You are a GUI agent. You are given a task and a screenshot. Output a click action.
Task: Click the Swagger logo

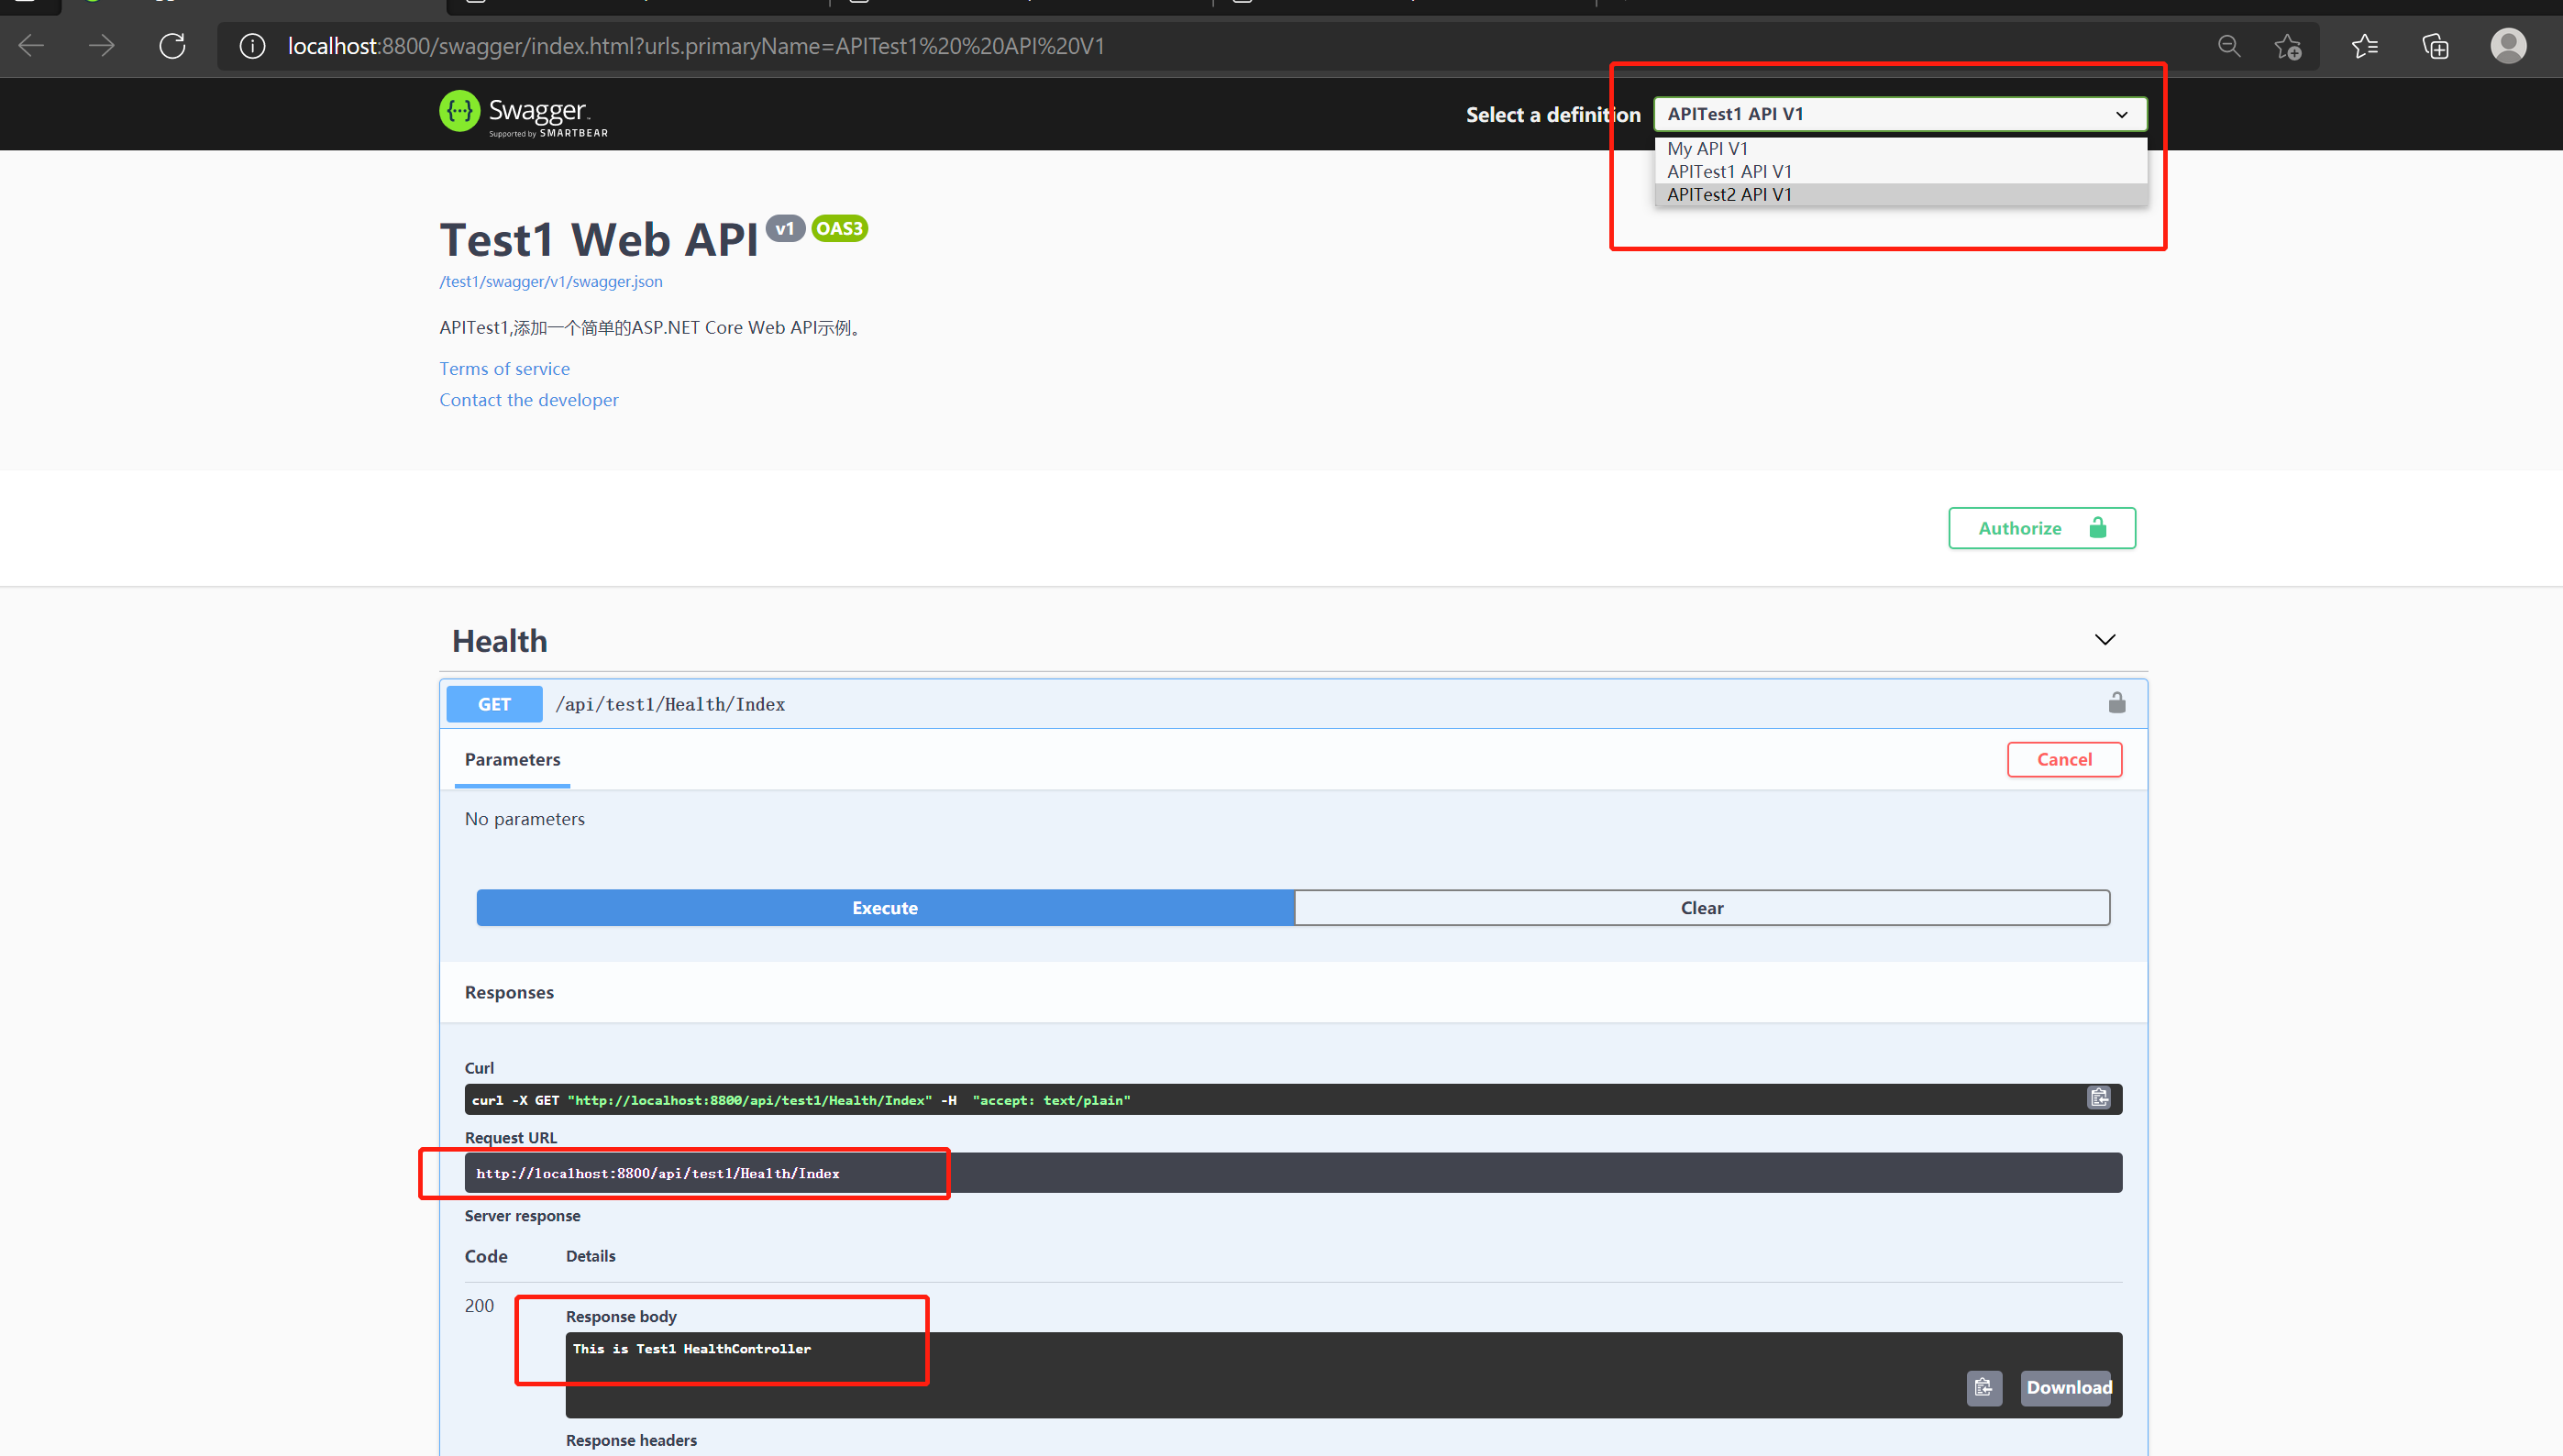pos(524,113)
